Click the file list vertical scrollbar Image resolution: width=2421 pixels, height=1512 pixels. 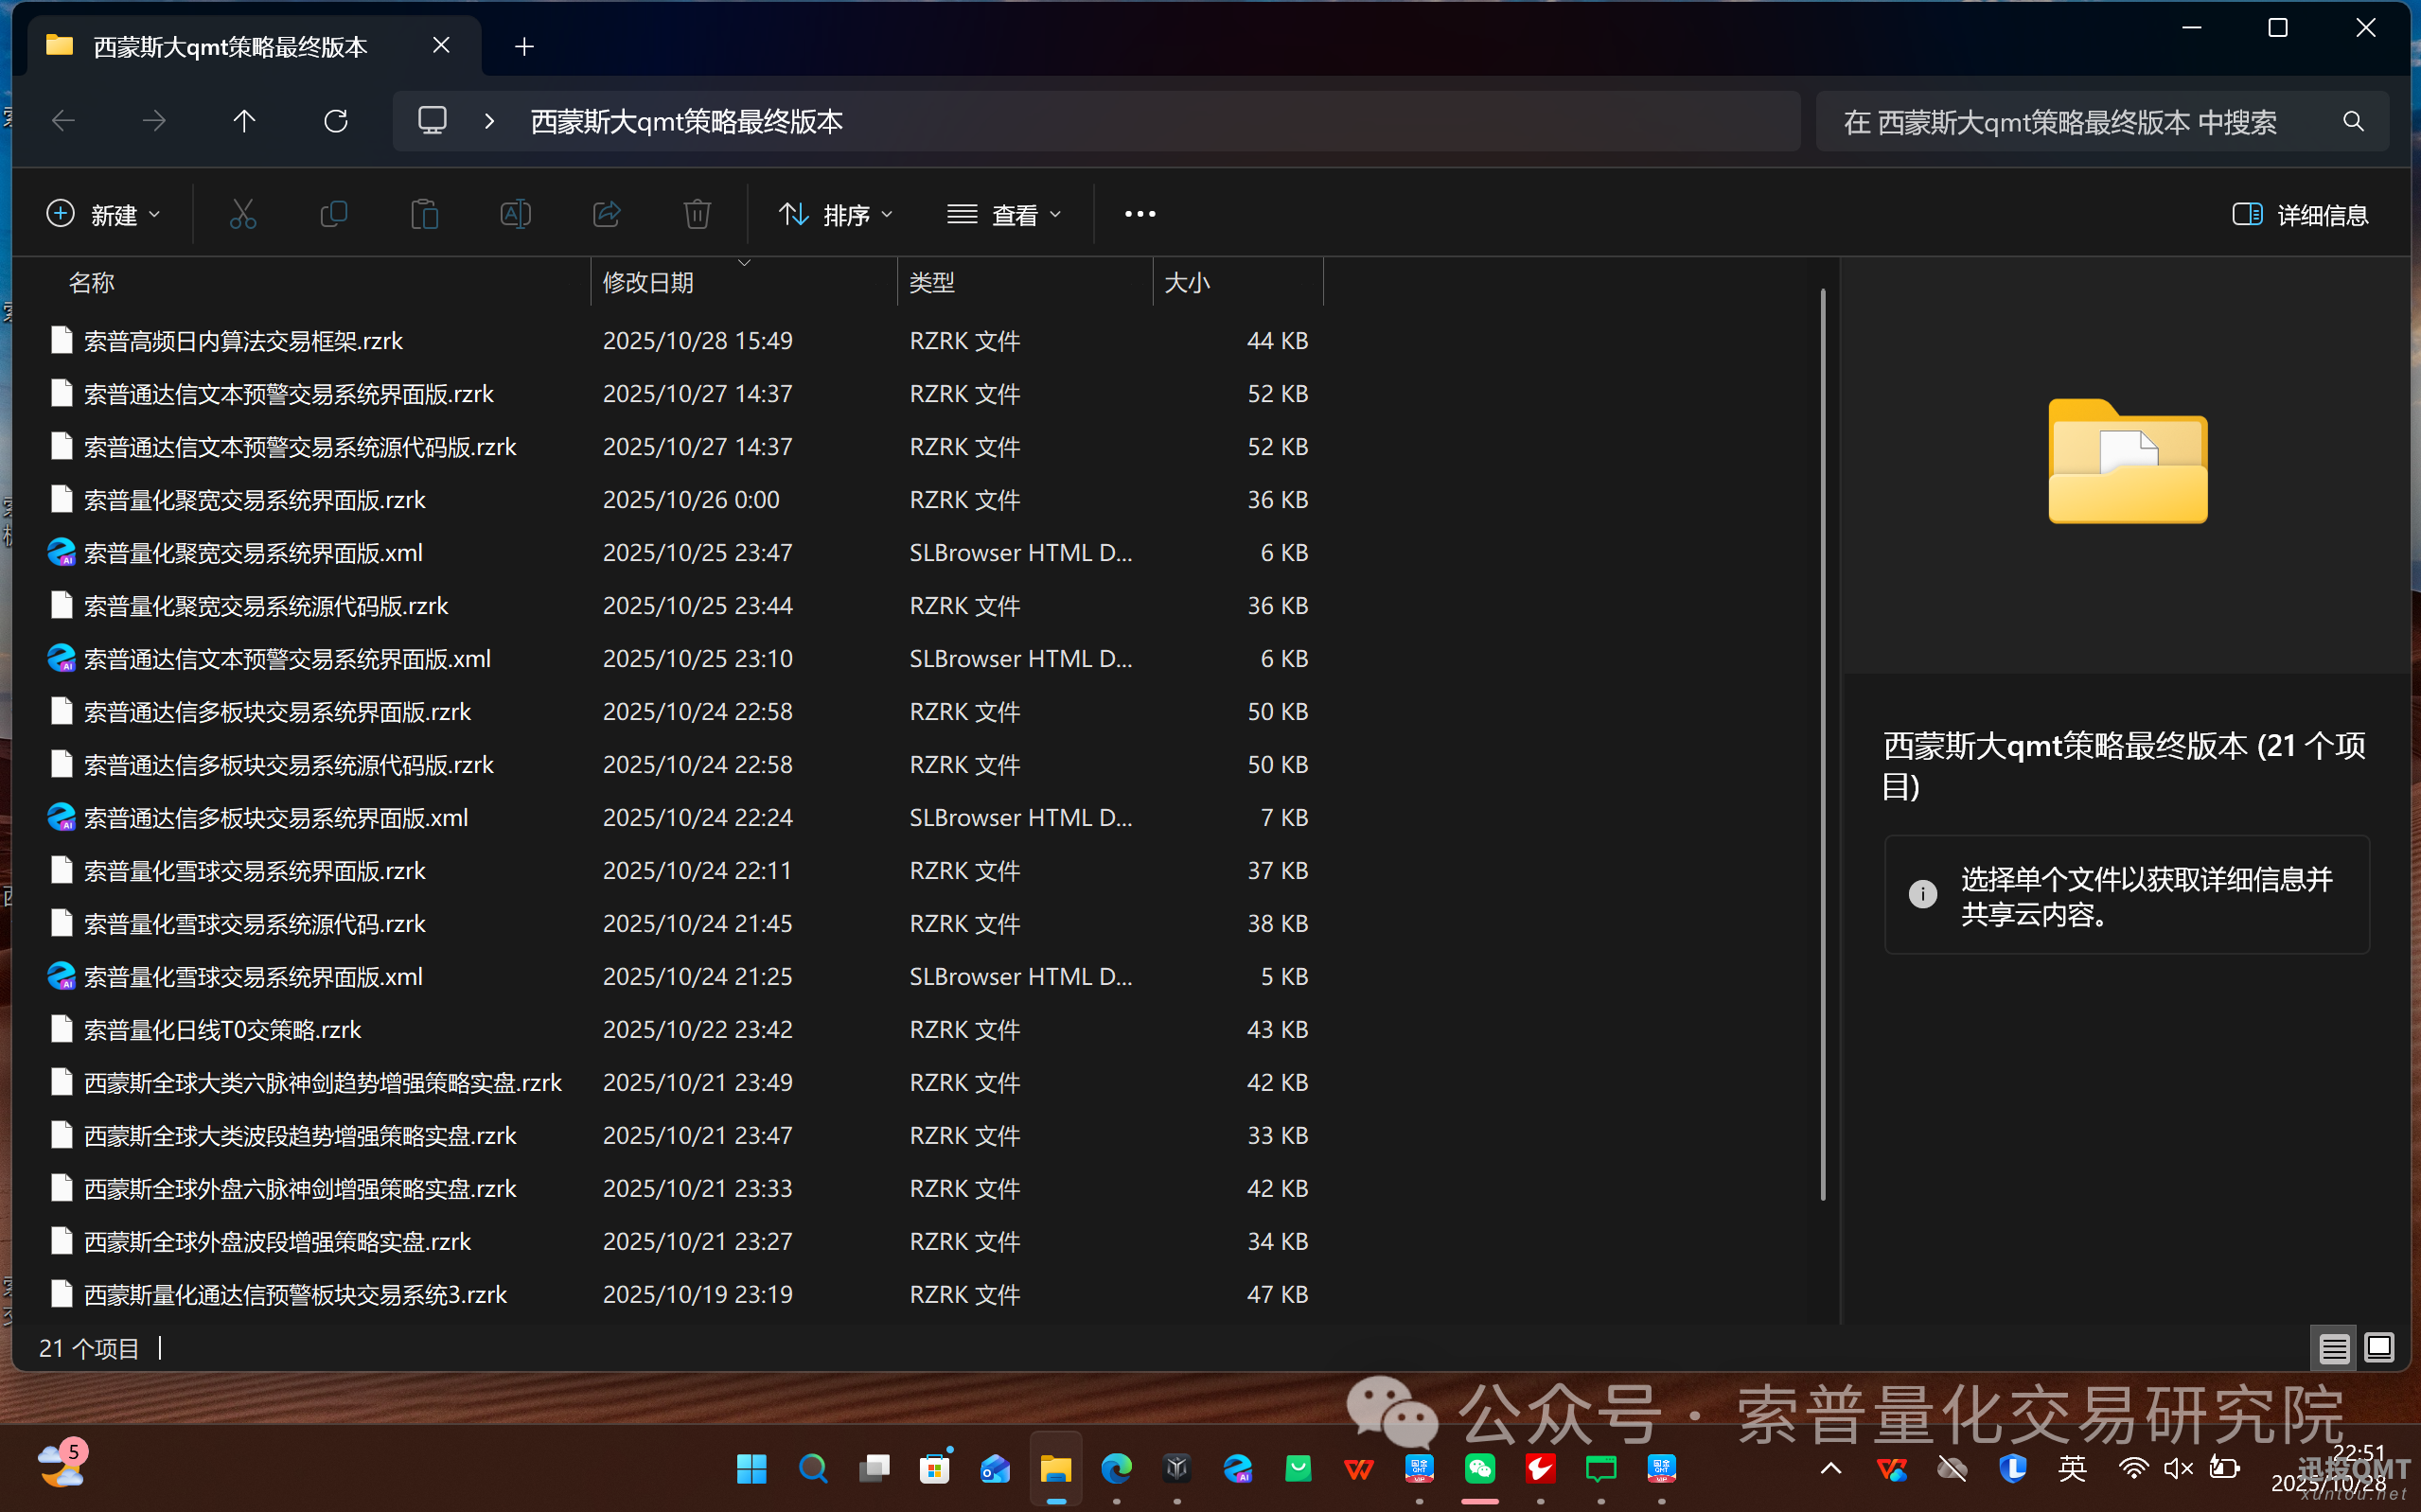tap(1823, 744)
